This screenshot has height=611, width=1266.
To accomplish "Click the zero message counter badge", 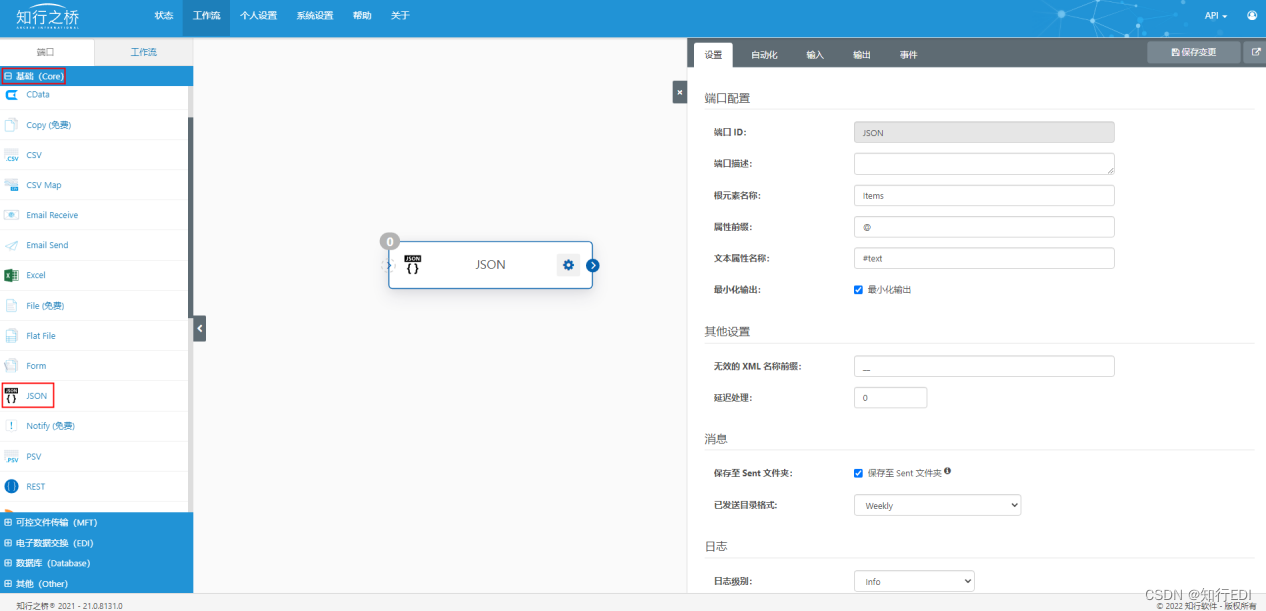I will 390,241.
